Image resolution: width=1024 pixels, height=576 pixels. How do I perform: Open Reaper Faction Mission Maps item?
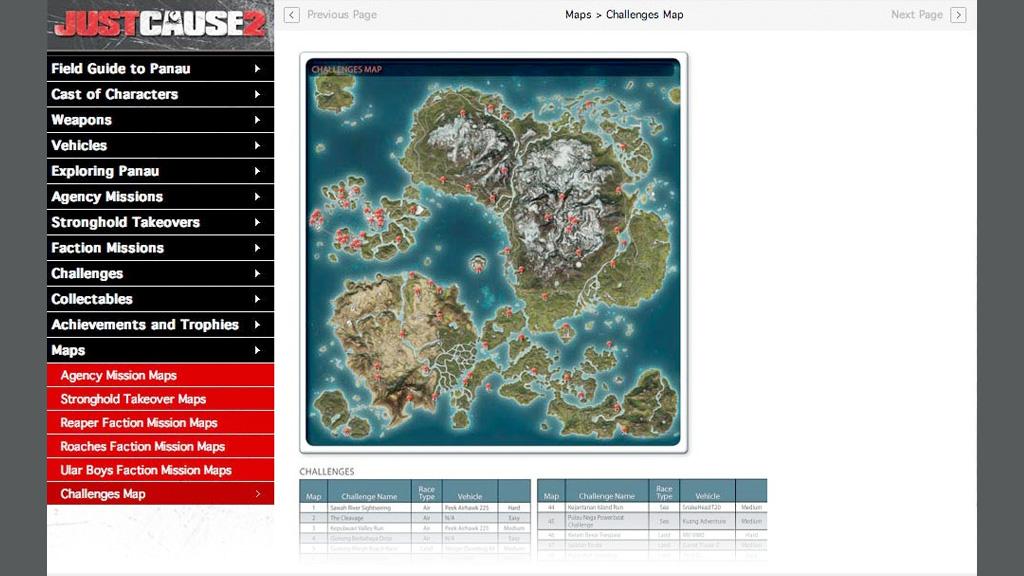160,423
